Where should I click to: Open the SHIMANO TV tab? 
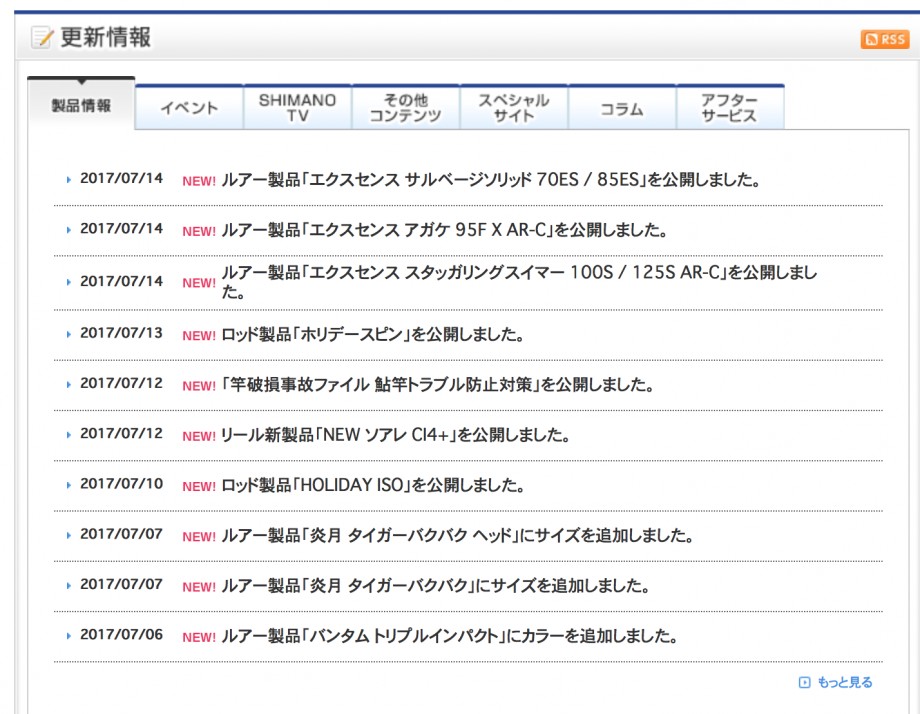[x=297, y=107]
